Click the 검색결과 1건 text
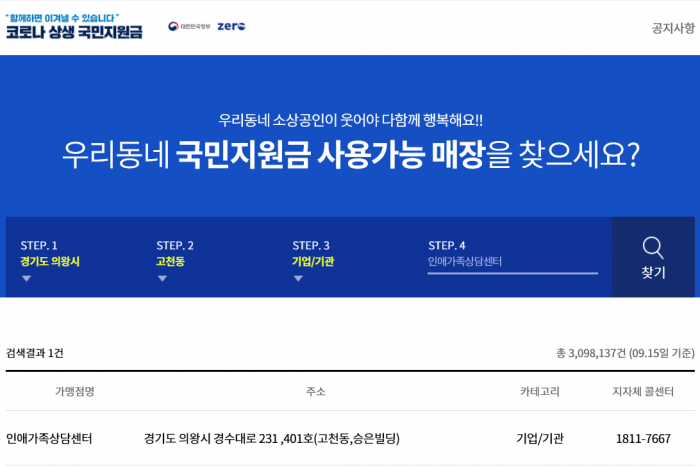The width and height of the screenshot is (700, 468). click(35, 353)
